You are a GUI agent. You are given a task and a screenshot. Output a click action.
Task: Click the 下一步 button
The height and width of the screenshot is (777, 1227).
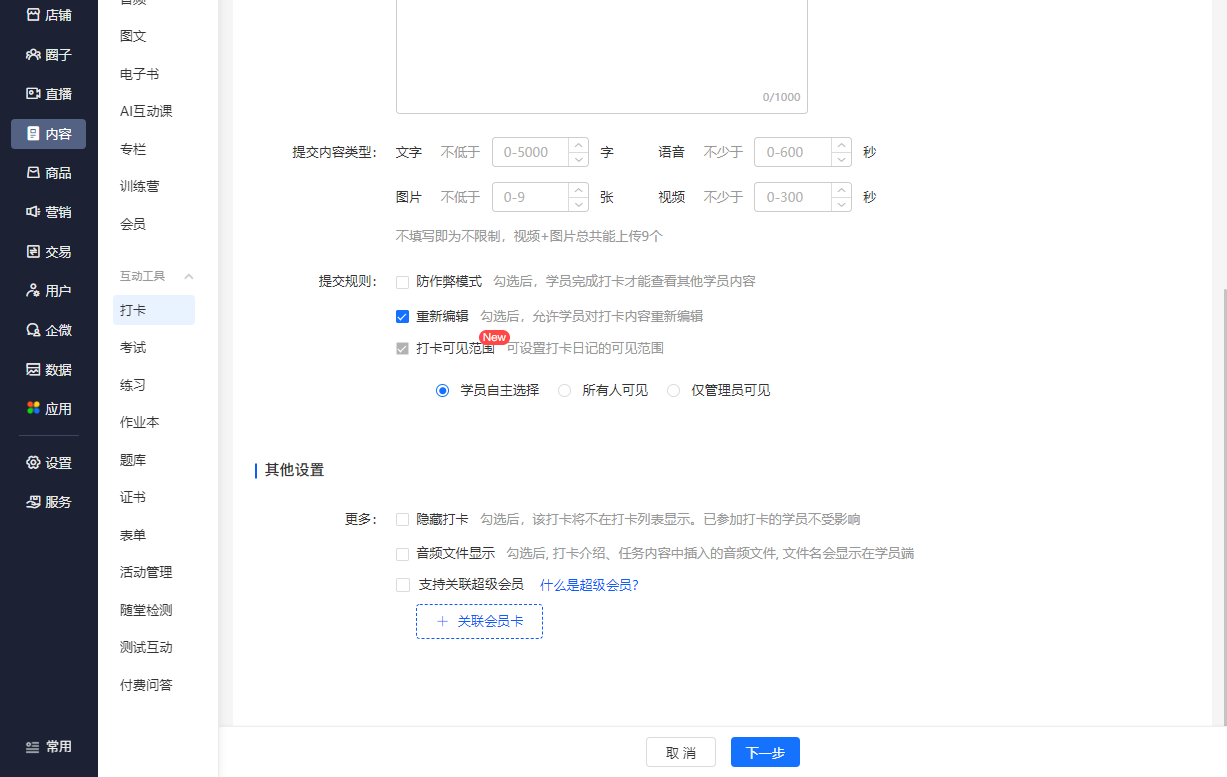[764, 751]
